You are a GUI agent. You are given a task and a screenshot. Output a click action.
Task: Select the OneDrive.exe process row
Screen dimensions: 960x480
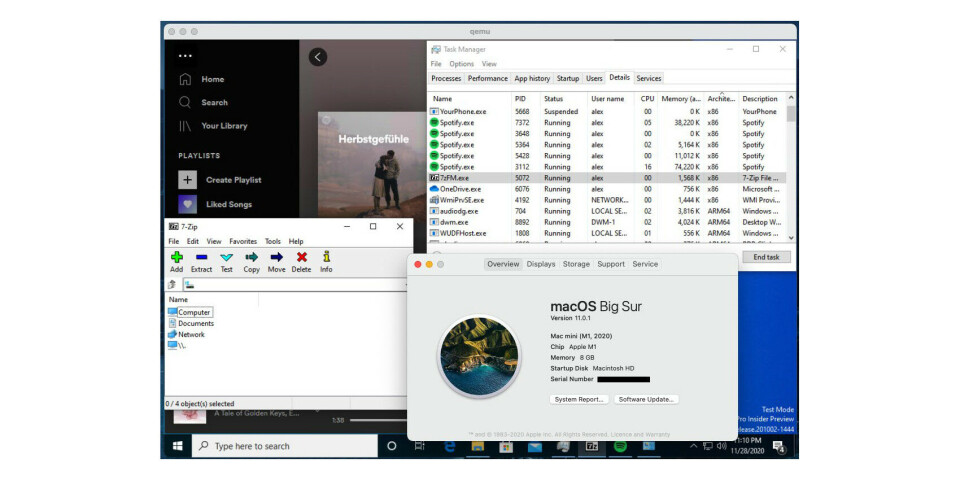[607, 189]
